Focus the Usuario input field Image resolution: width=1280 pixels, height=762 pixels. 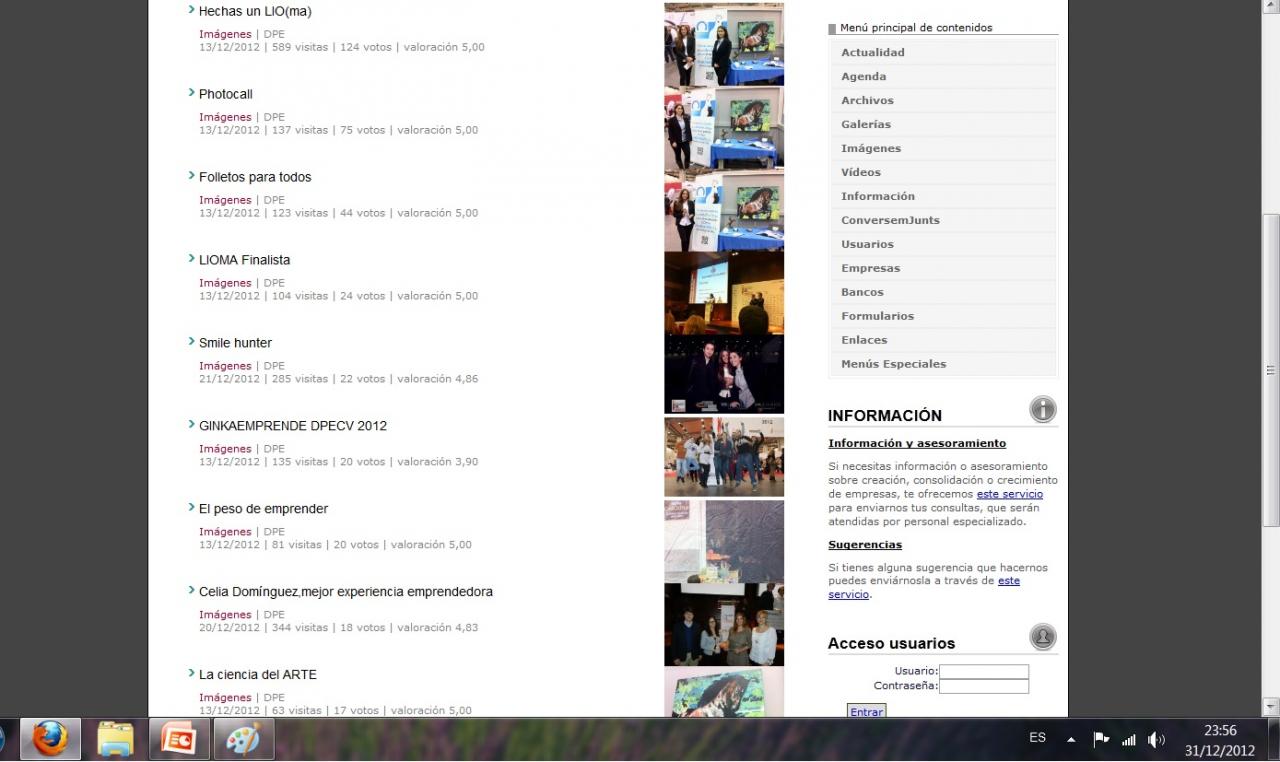coord(984,671)
